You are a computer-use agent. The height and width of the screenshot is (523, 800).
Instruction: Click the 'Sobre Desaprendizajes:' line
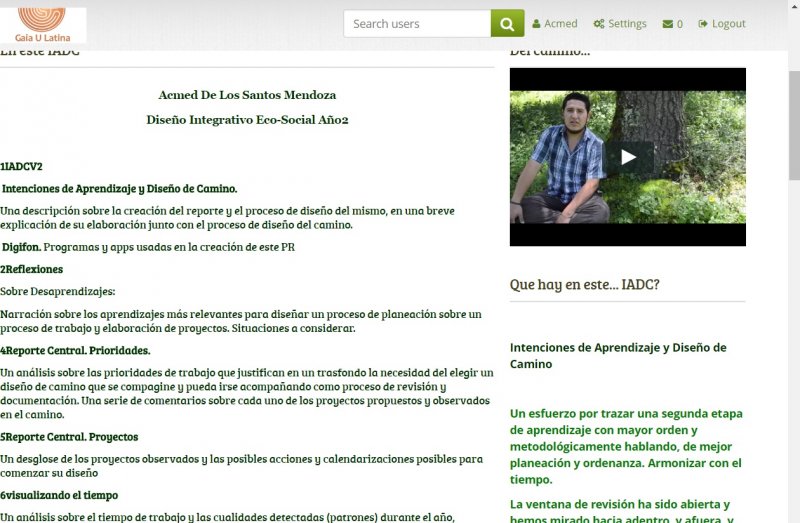(58, 291)
